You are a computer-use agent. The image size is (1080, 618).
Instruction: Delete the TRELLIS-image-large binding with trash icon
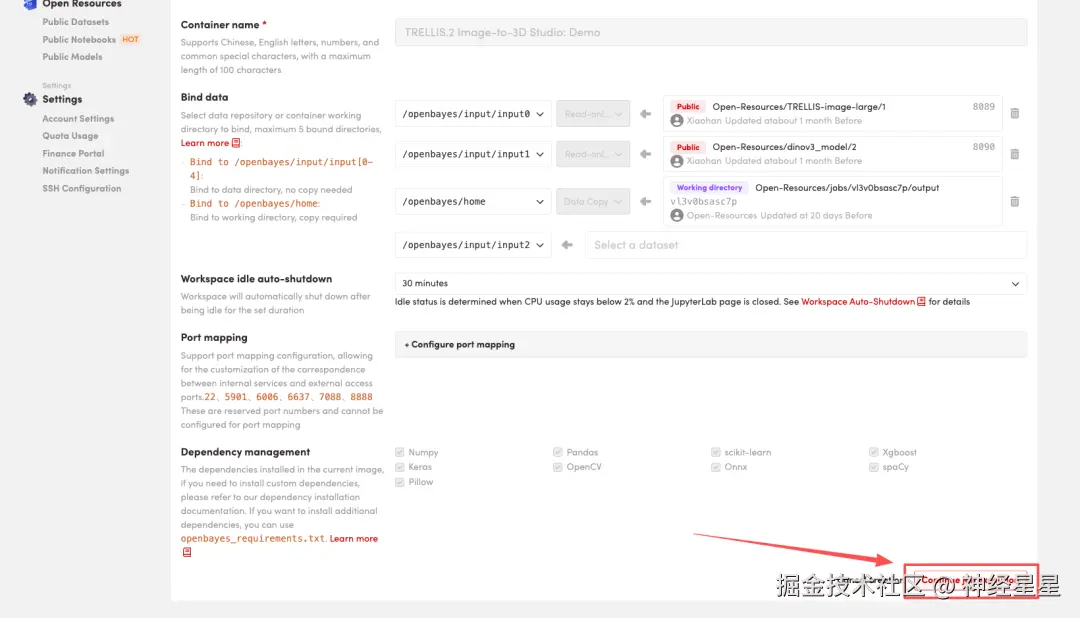1015,113
